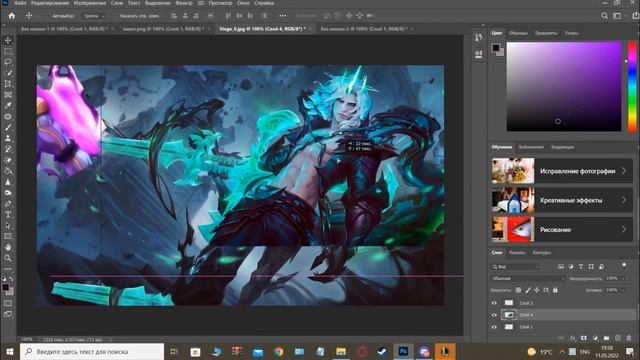640x360 pixels.
Task: Delete layer with trash icon
Action: tap(629, 338)
